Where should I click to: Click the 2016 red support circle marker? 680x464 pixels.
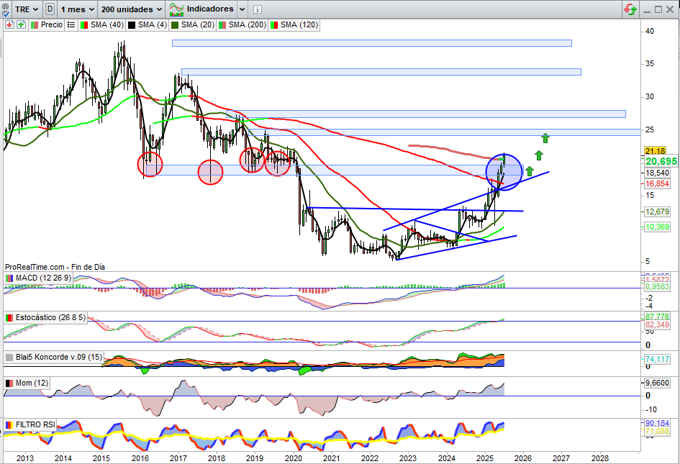150,164
